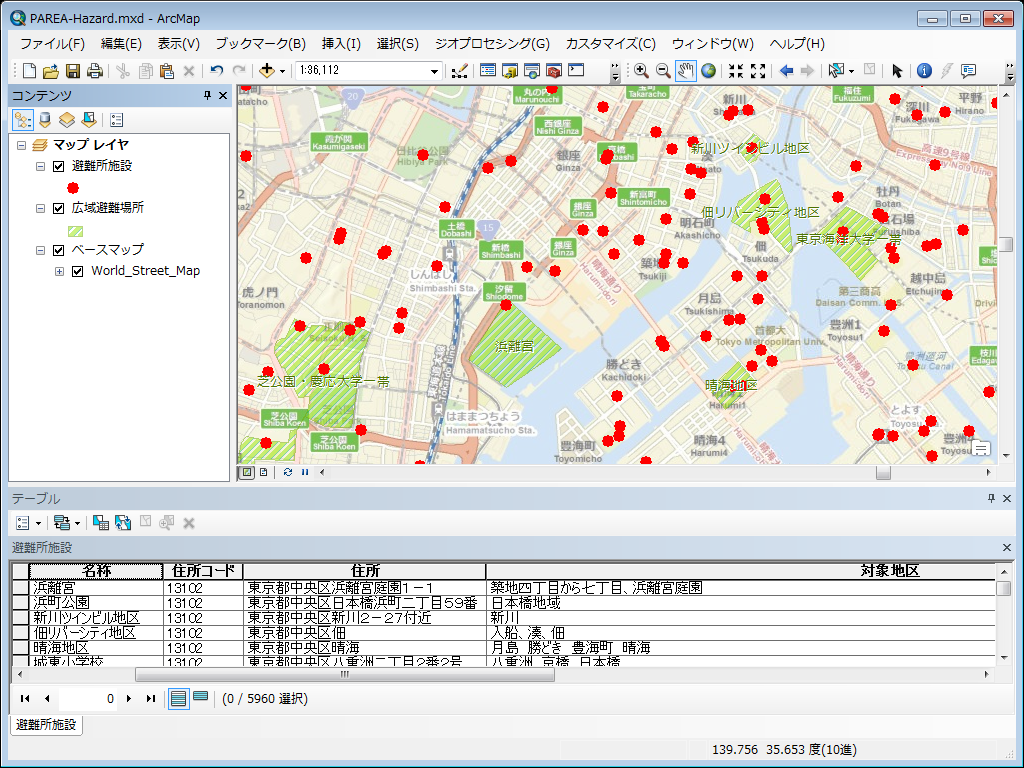Open Table Options dropdown menu
Screen dimensions: 1024x768
[26, 522]
